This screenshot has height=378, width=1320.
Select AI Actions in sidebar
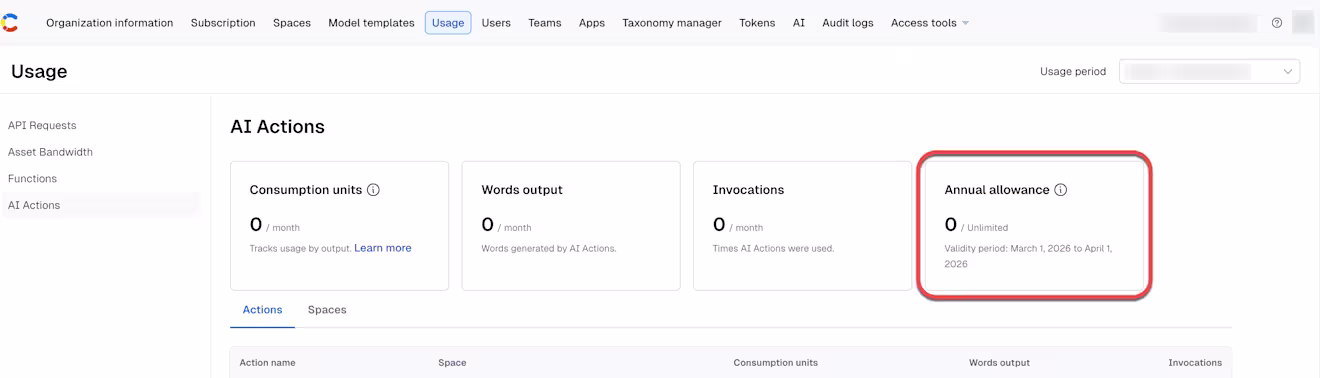click(100, 205)
